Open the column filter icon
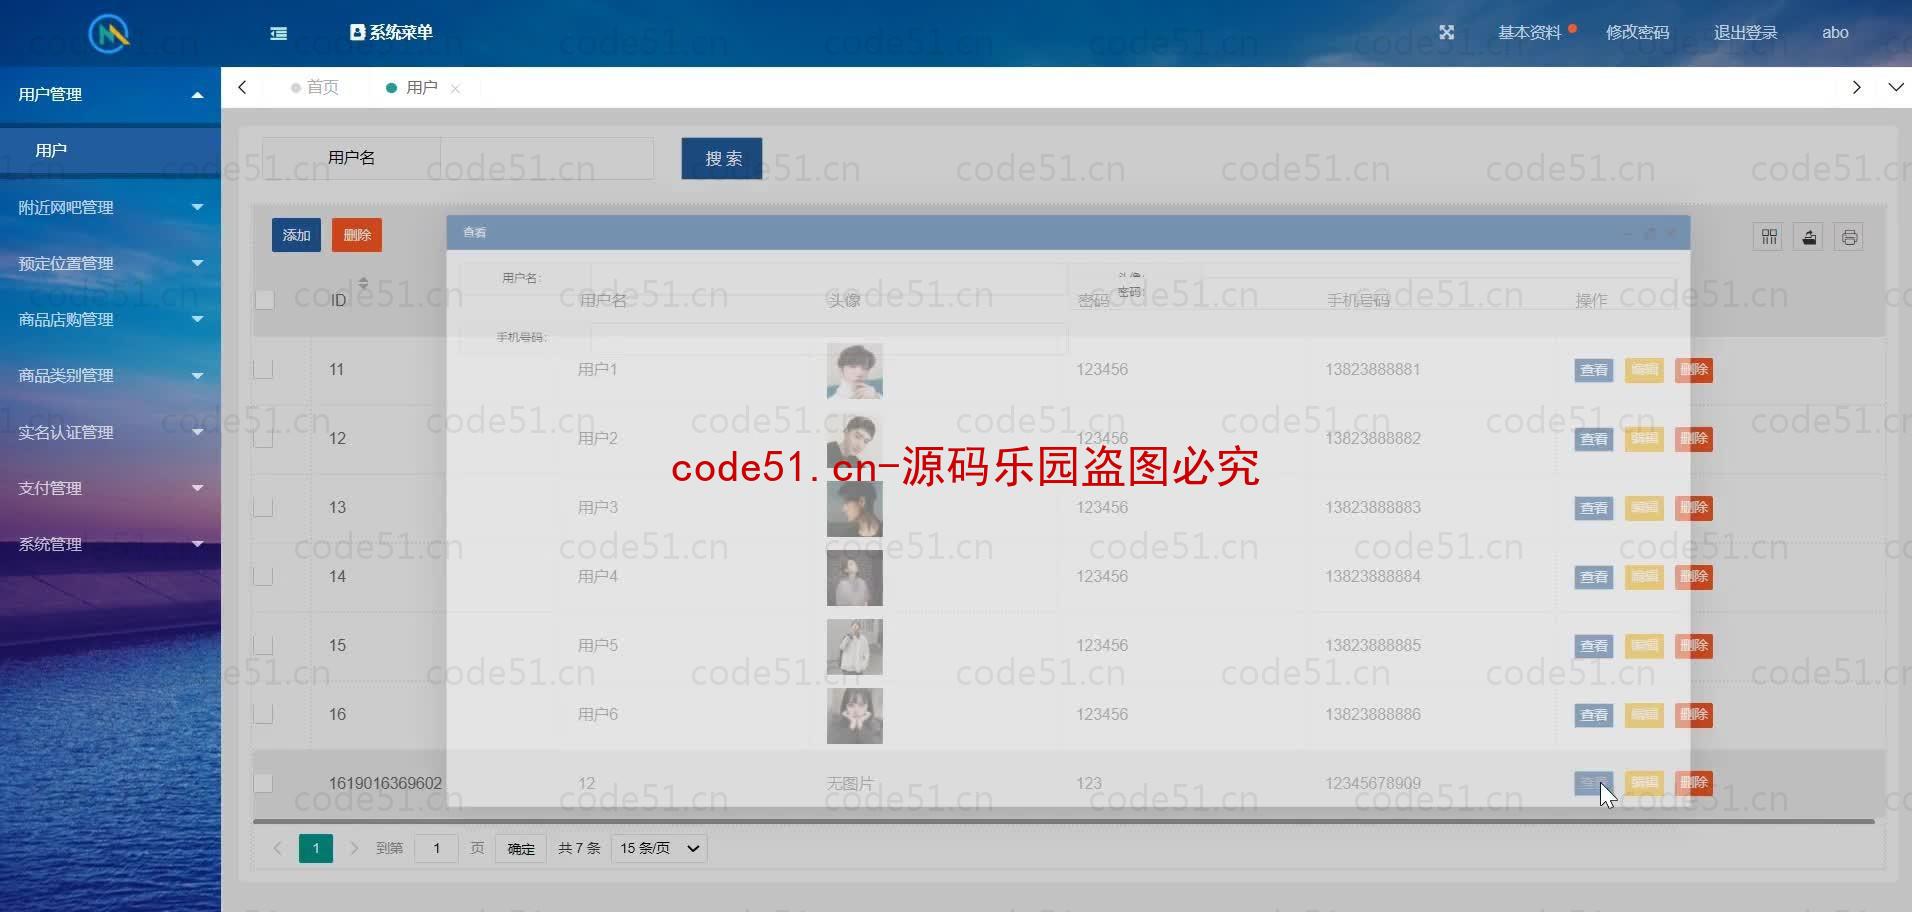1912x912 pixels. click(x=1769, y=237)
